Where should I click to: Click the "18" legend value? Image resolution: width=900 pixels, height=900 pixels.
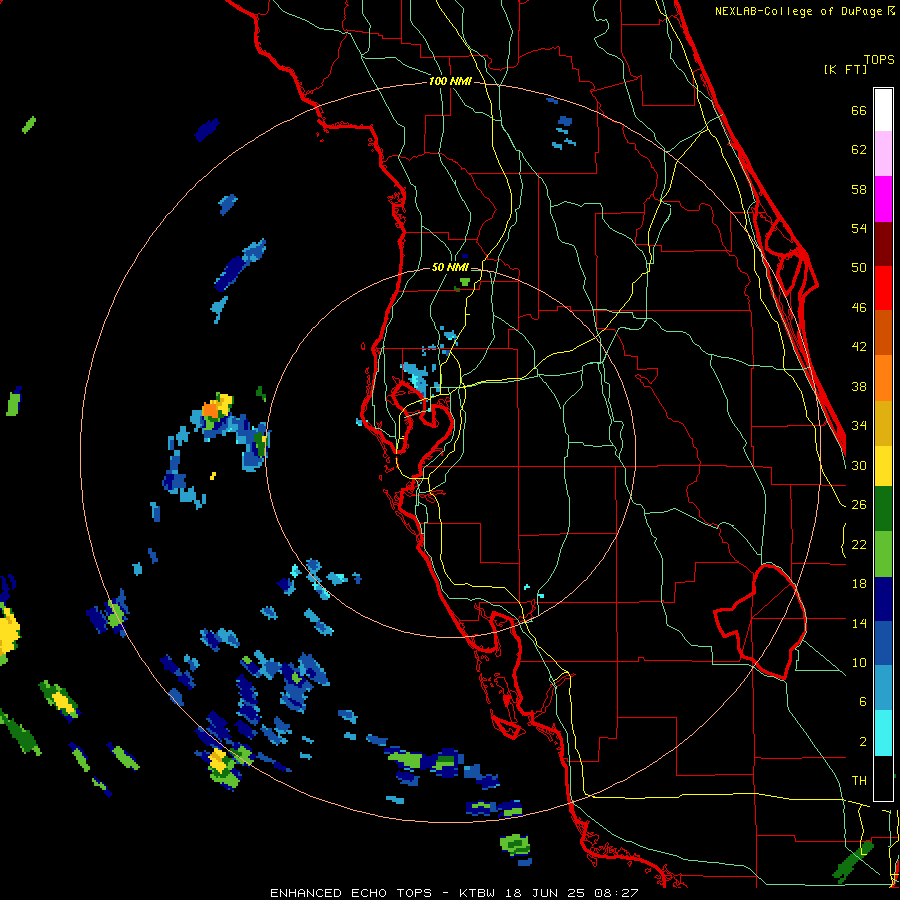pos(859,584)
